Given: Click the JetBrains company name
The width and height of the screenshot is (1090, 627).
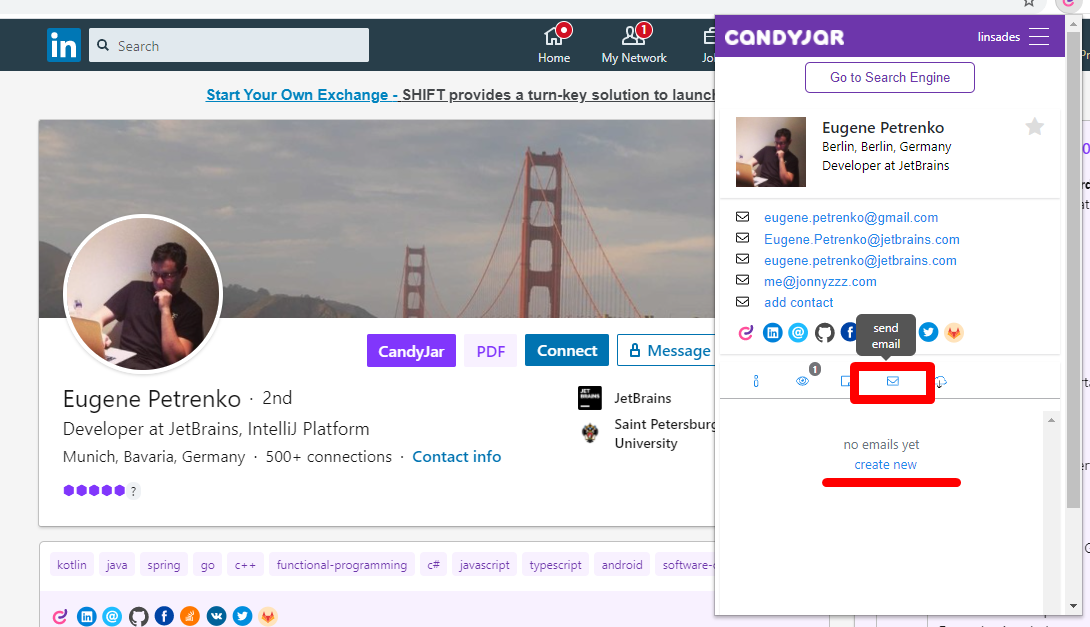Looking at the screenshot, I should click(643, 398).
